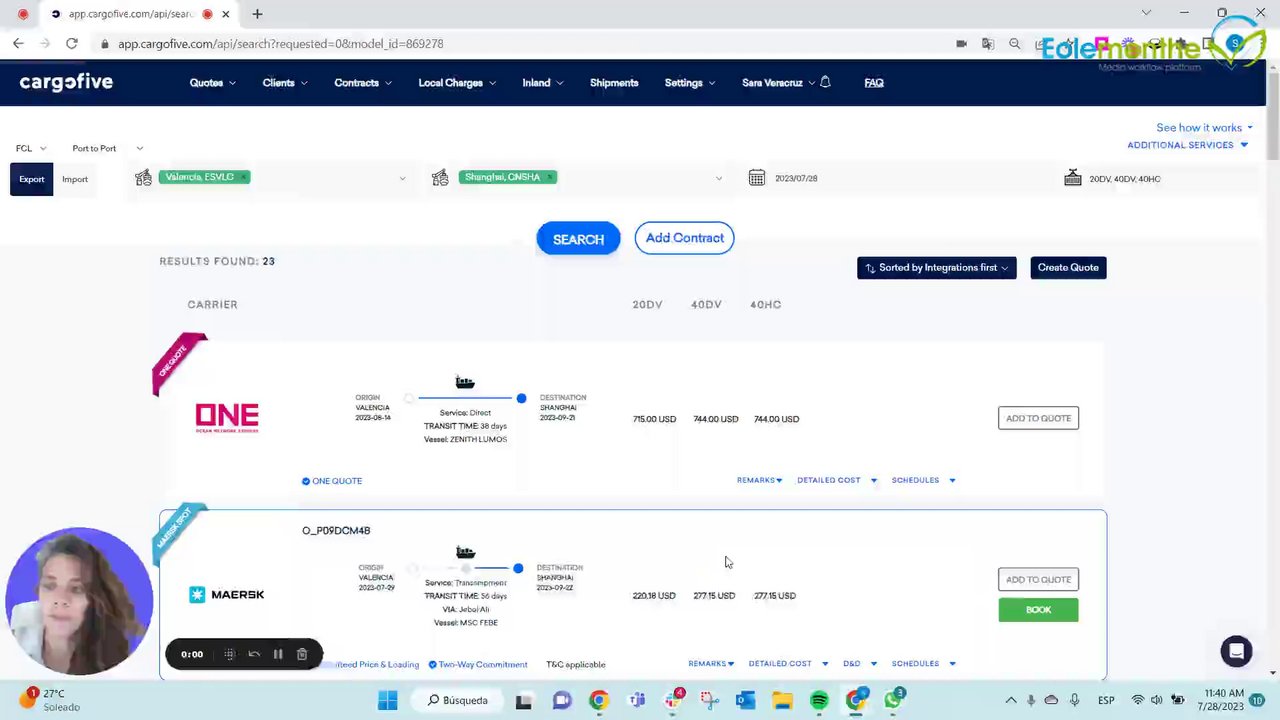Viewport: 1280px width, 720px height.
Task: Open WhatsApp from the taskbar
Action: [x=893, y=700]
